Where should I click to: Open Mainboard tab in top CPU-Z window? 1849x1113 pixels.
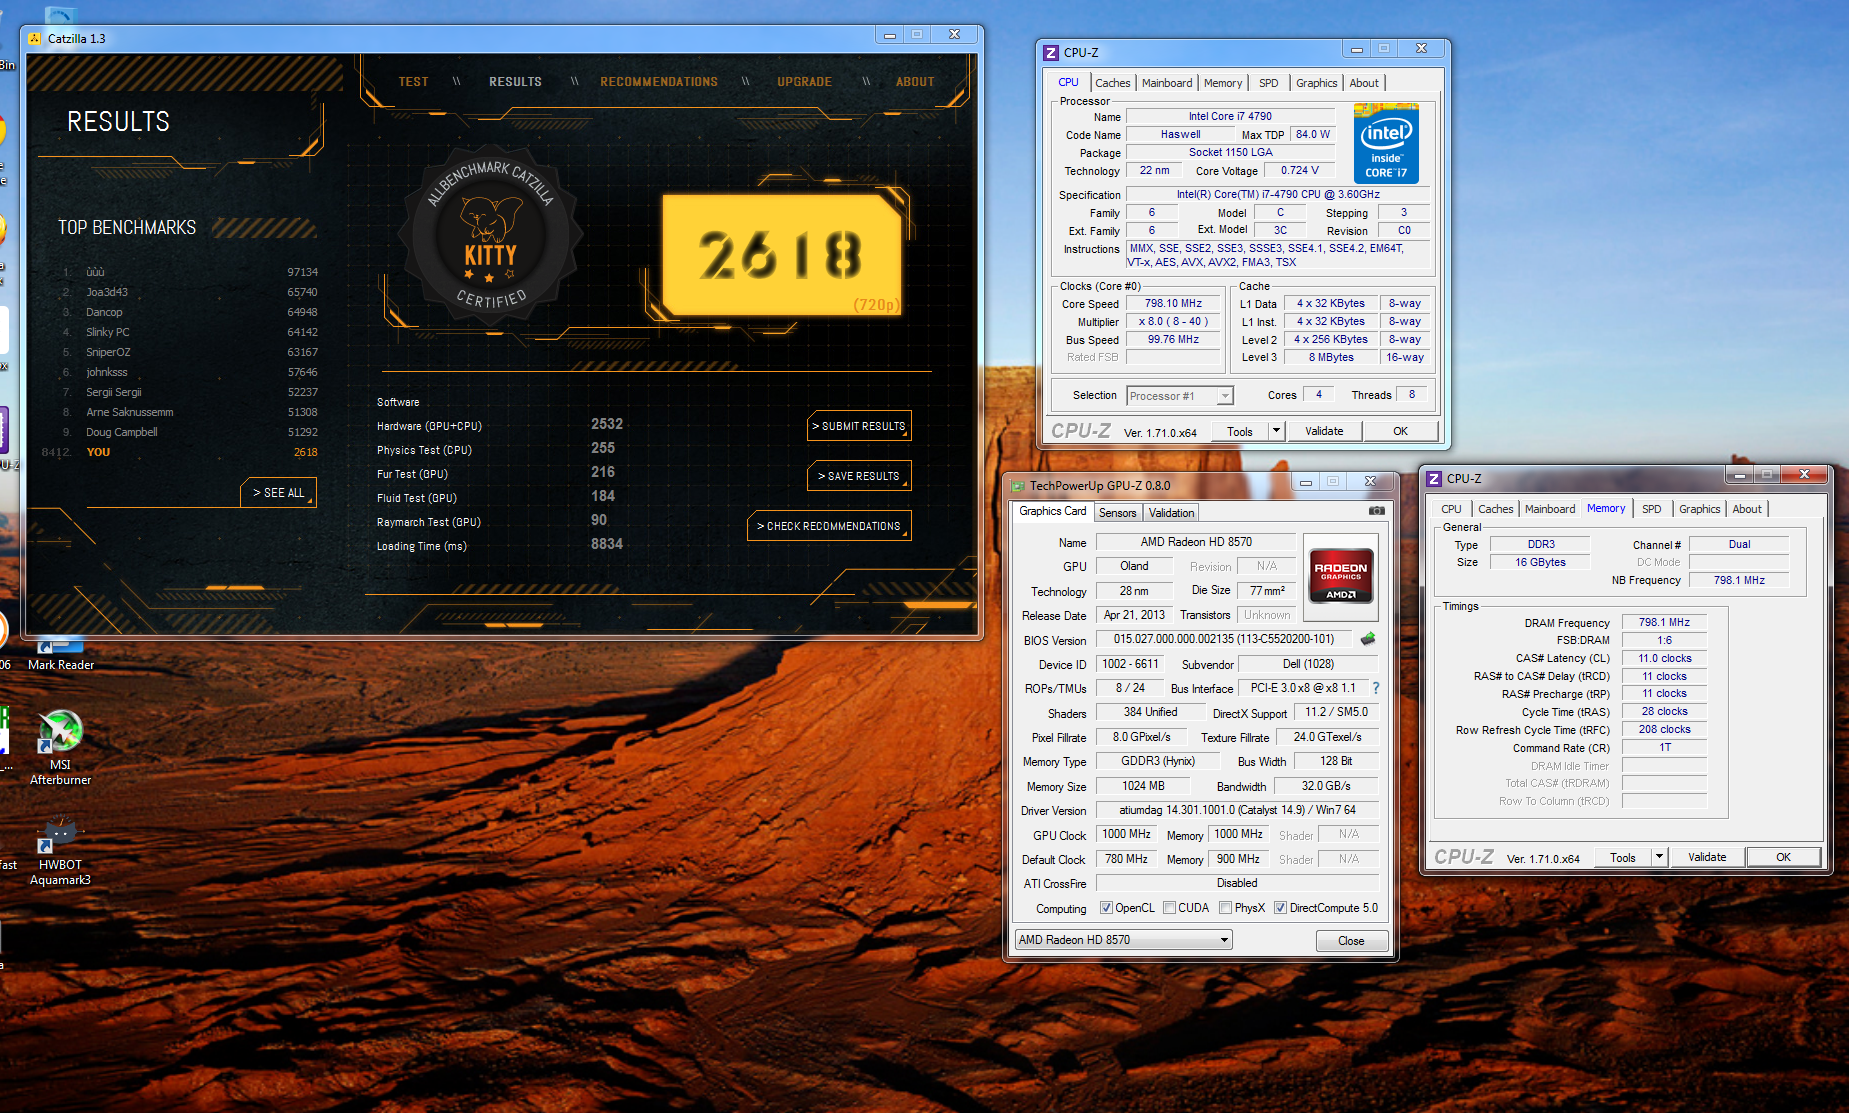[1167, 83]
